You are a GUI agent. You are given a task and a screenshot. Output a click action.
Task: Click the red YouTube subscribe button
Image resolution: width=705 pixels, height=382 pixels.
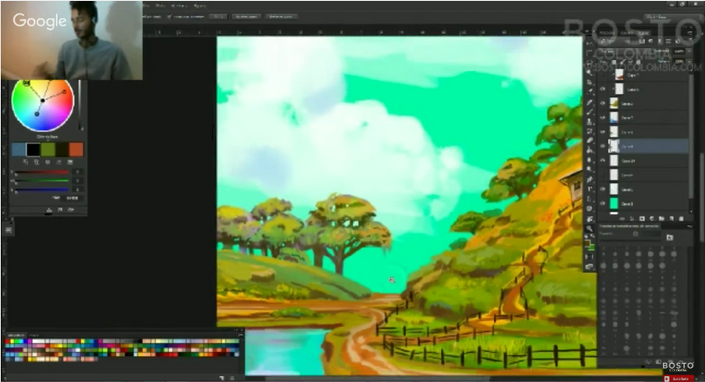[678, 379]
